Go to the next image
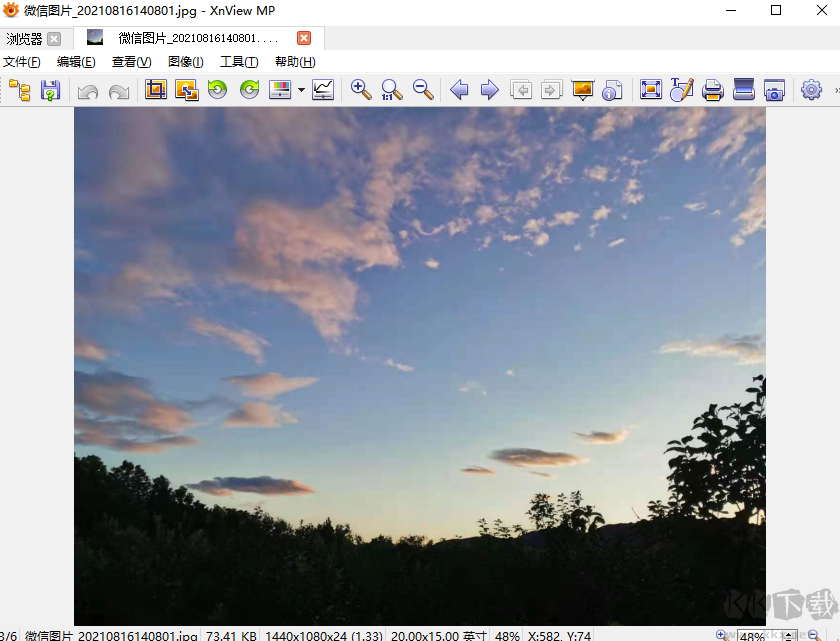 489,90
